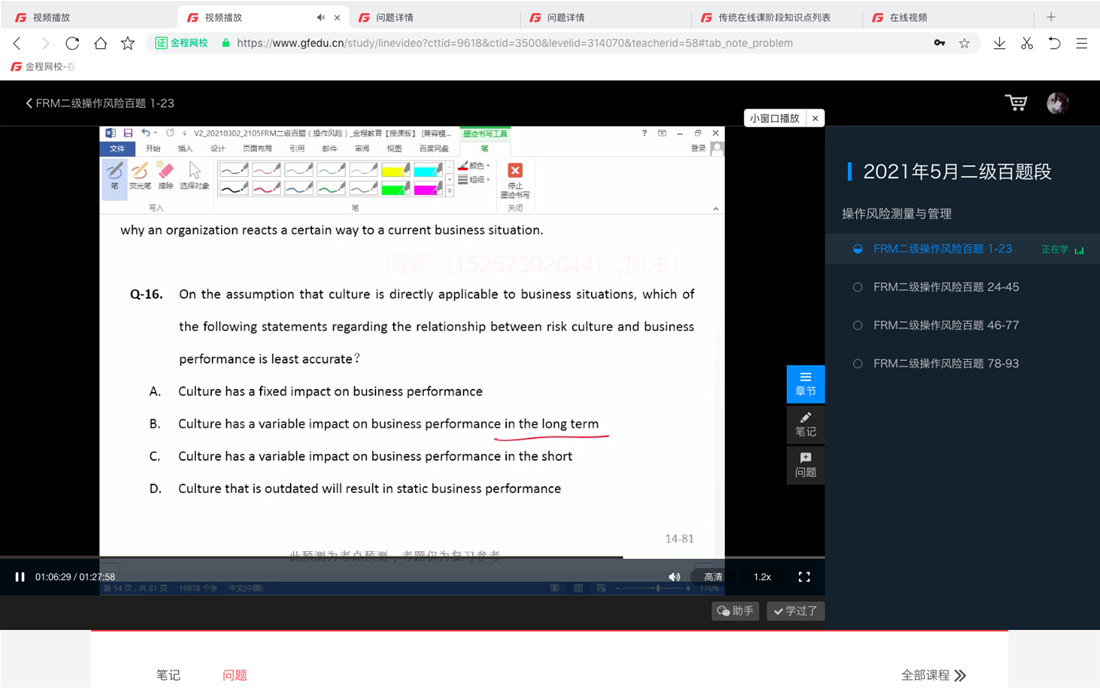
Task: Seek on the video progress bar
Action: coord(412,558)
